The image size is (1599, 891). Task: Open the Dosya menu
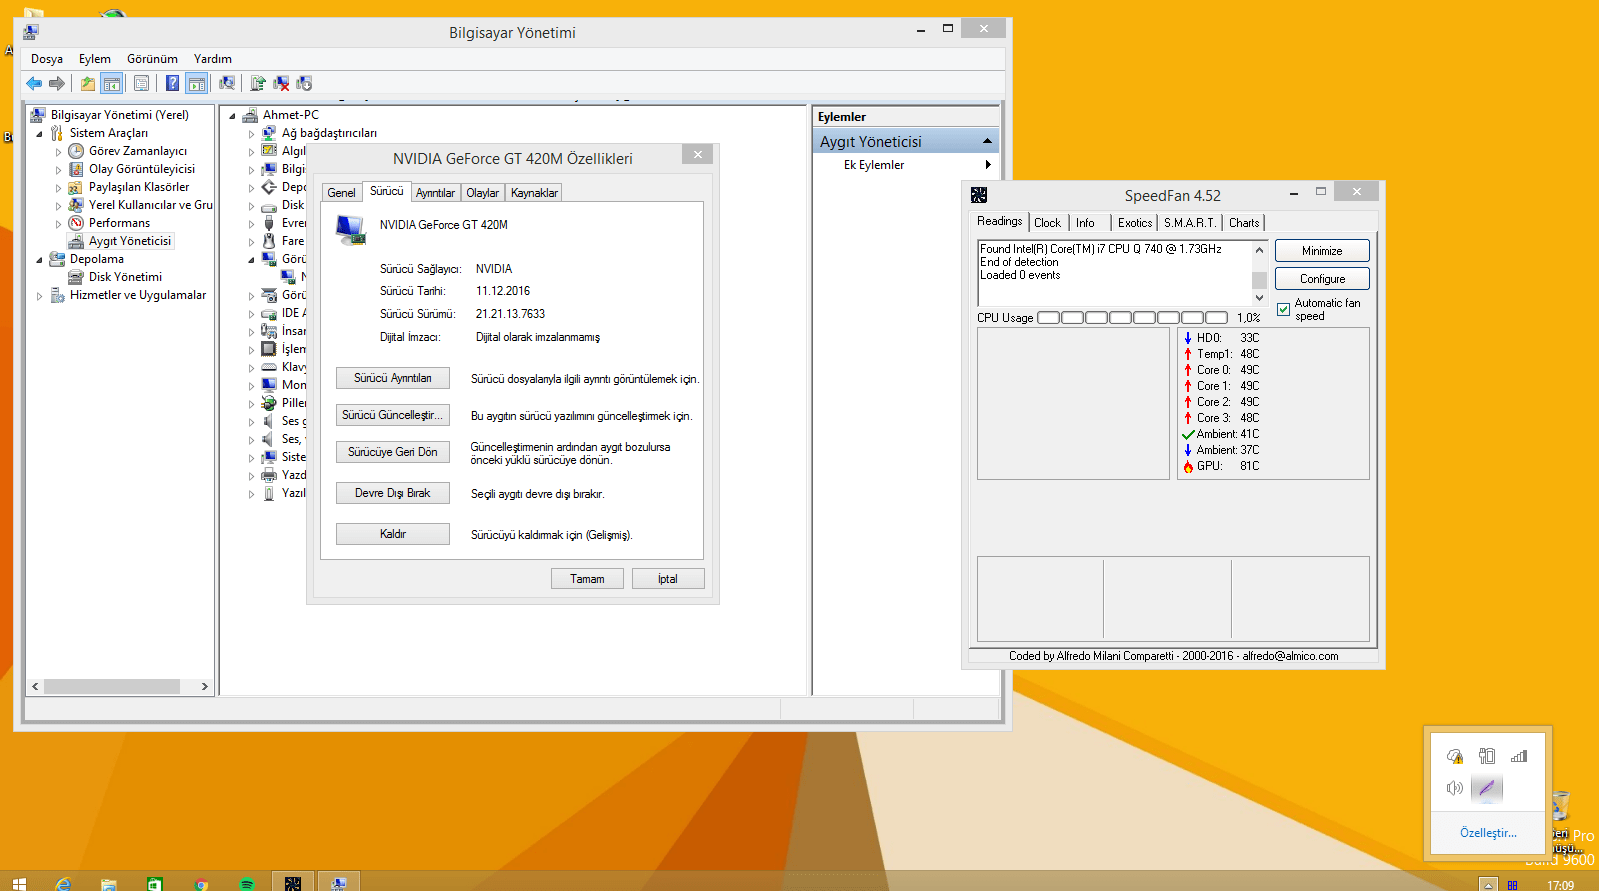[x=47, y=59]
